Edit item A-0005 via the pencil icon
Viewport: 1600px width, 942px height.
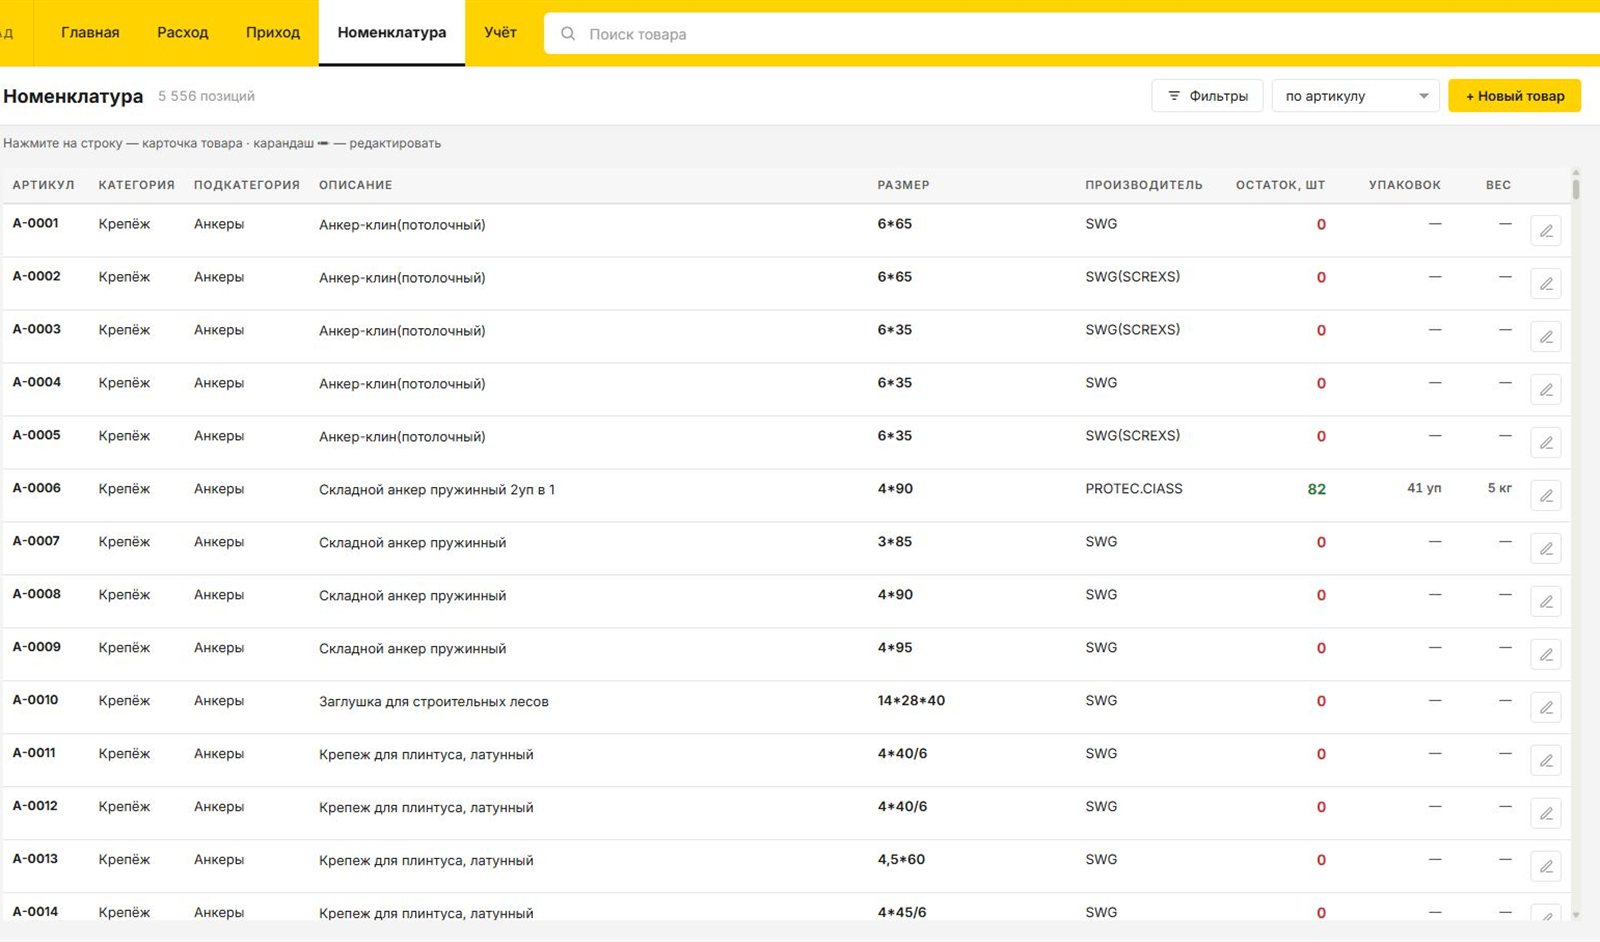click(1545, 443)
